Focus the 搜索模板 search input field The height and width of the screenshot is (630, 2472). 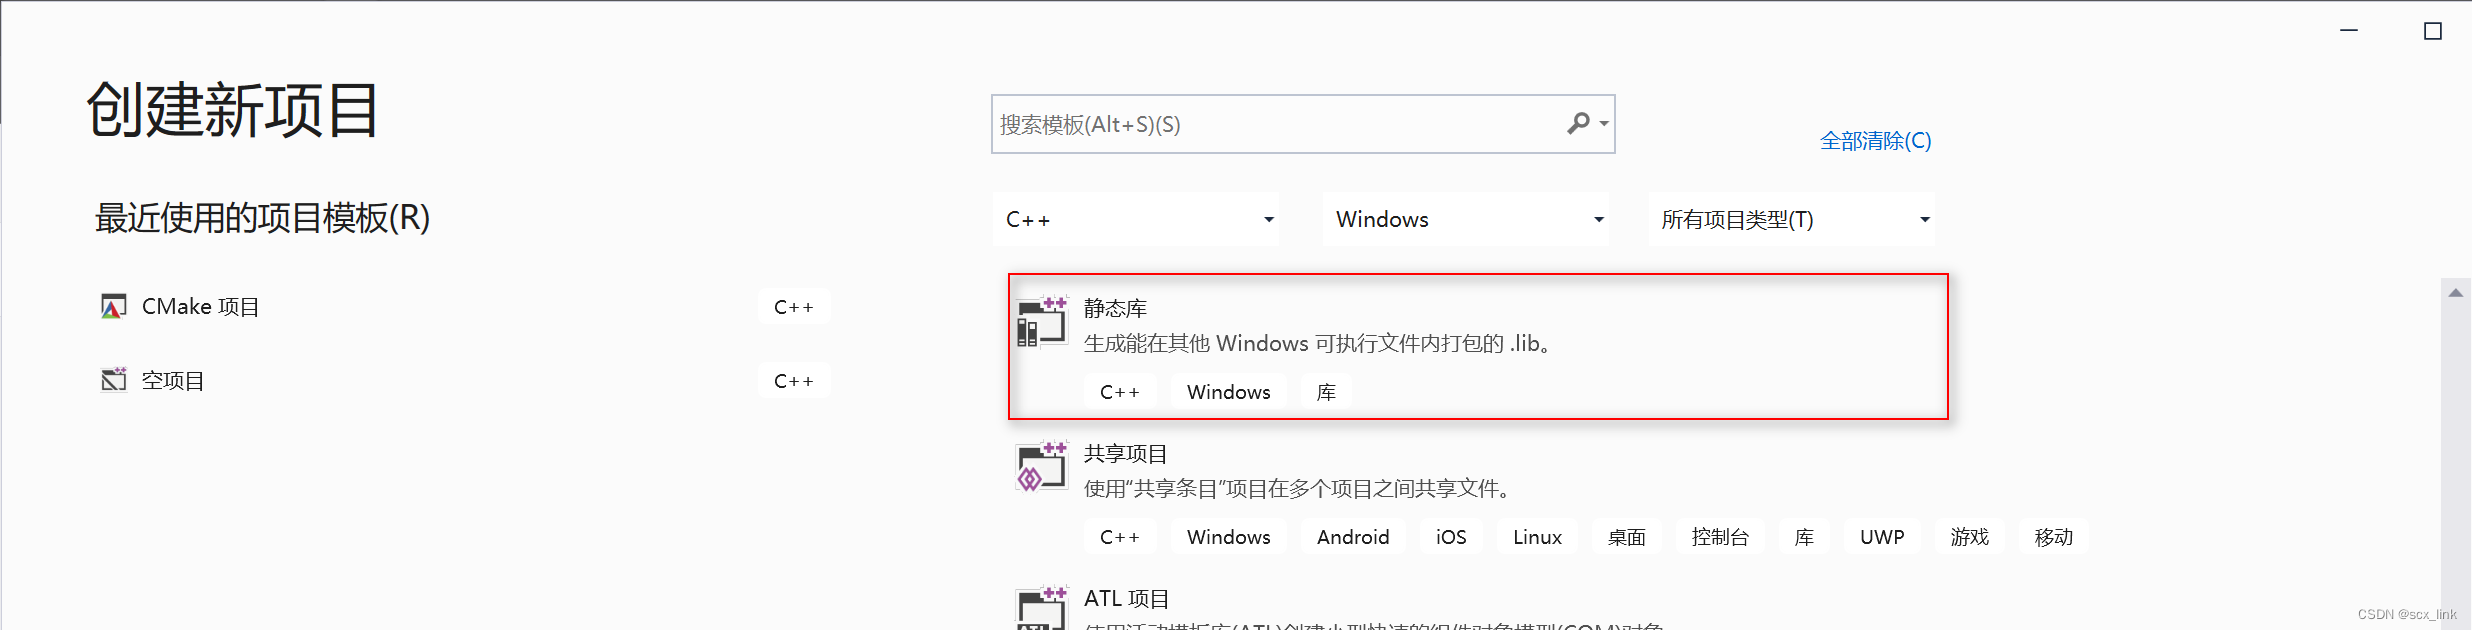1280,124
